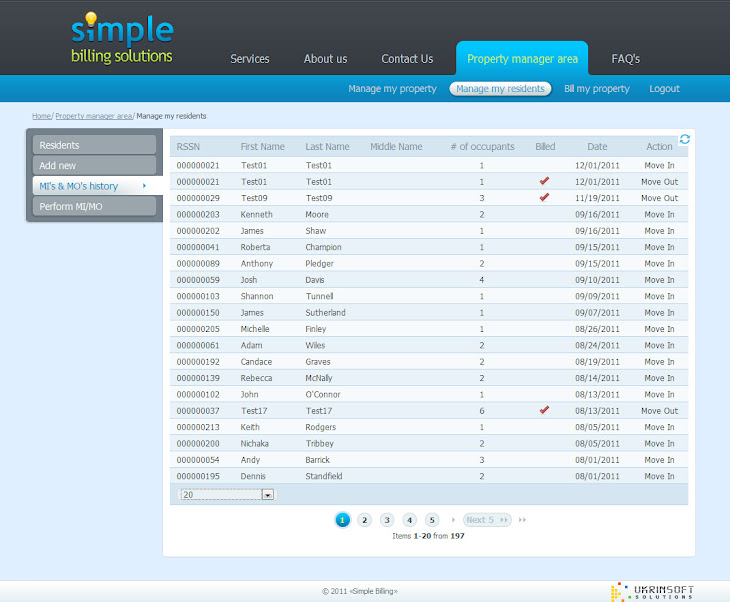Screen dimensions: 730x602
Task: Click the Action column header
Action: click(x=659, y=147)
